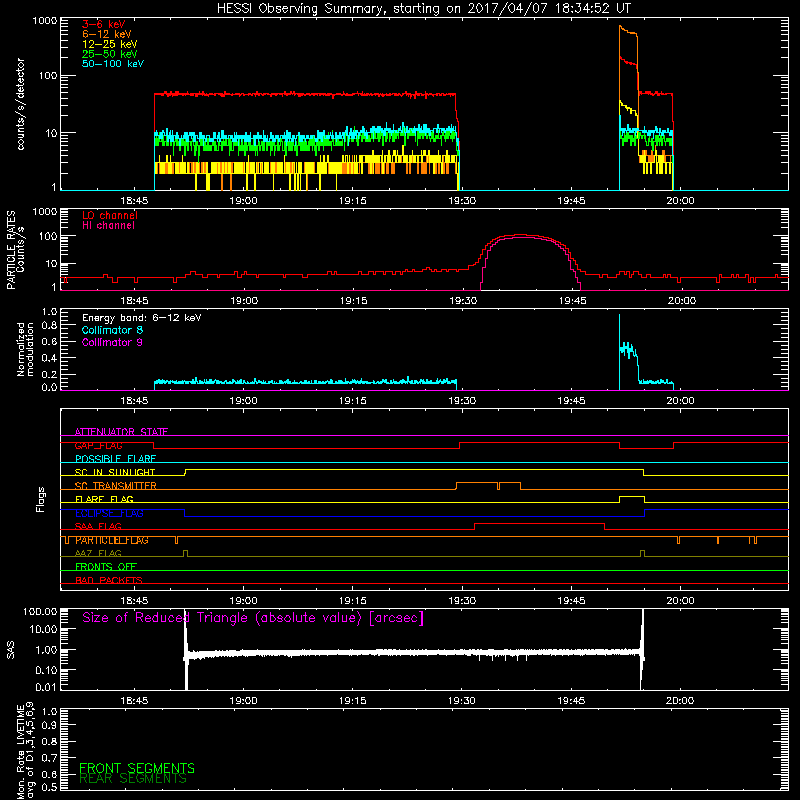This screenshot has width=800, height=800.
Task: Click the HI channel legend label
Action: (108, 225)
